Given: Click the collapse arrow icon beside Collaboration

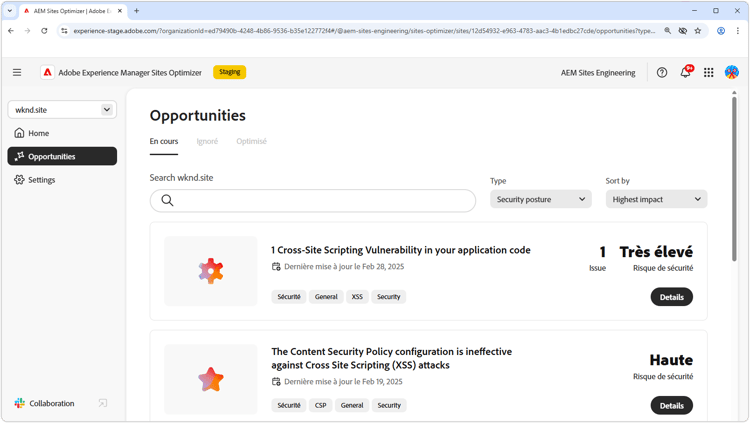Looking at the screenshot, I should point(103,403).
